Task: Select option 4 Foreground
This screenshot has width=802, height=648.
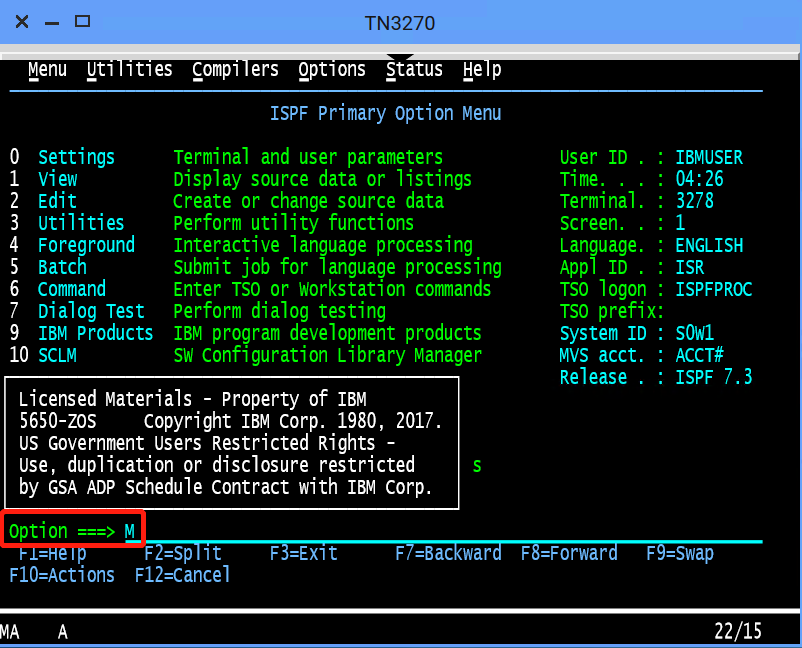Action: tap(86, 245)
